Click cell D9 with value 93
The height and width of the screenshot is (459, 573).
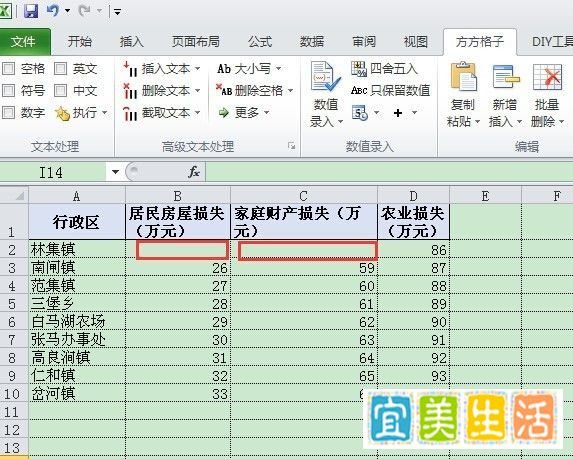point(413,376)
